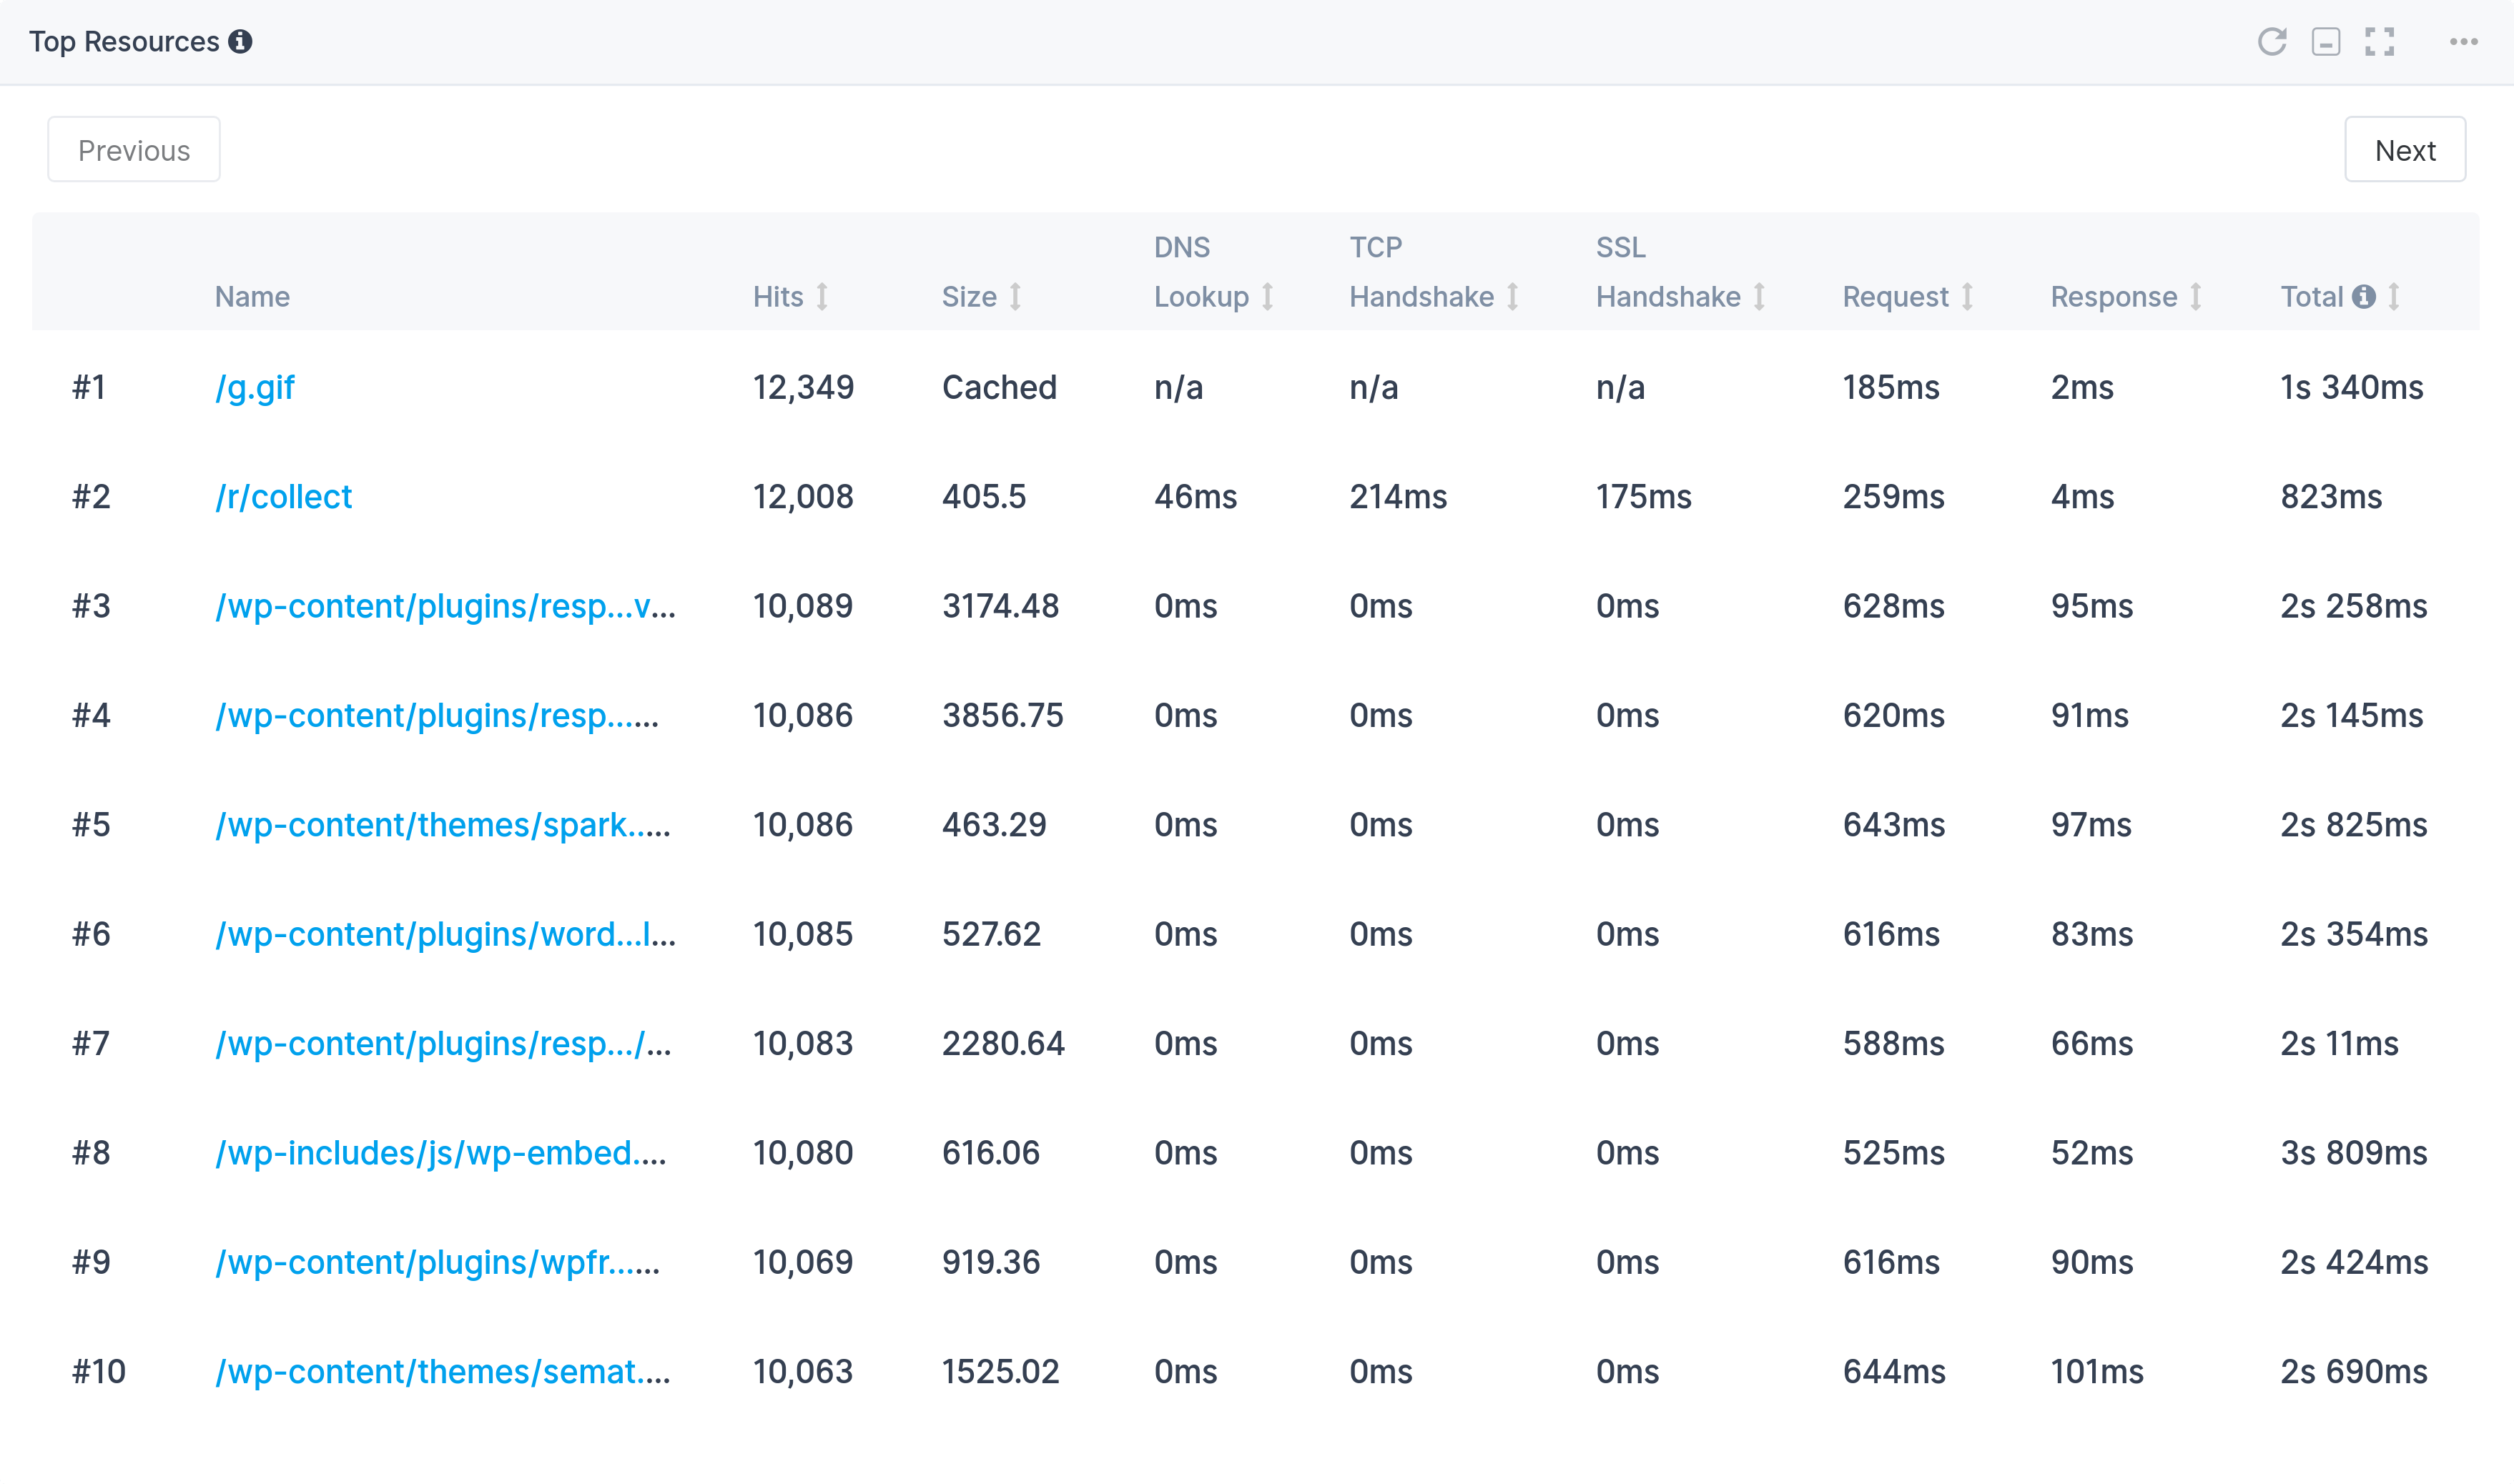Image resolution: width=2514 pixels, height=1484 pixels.
Task: Click the DNS Lookup header label
Action: pyautogui.click(x=1201, y=272)
